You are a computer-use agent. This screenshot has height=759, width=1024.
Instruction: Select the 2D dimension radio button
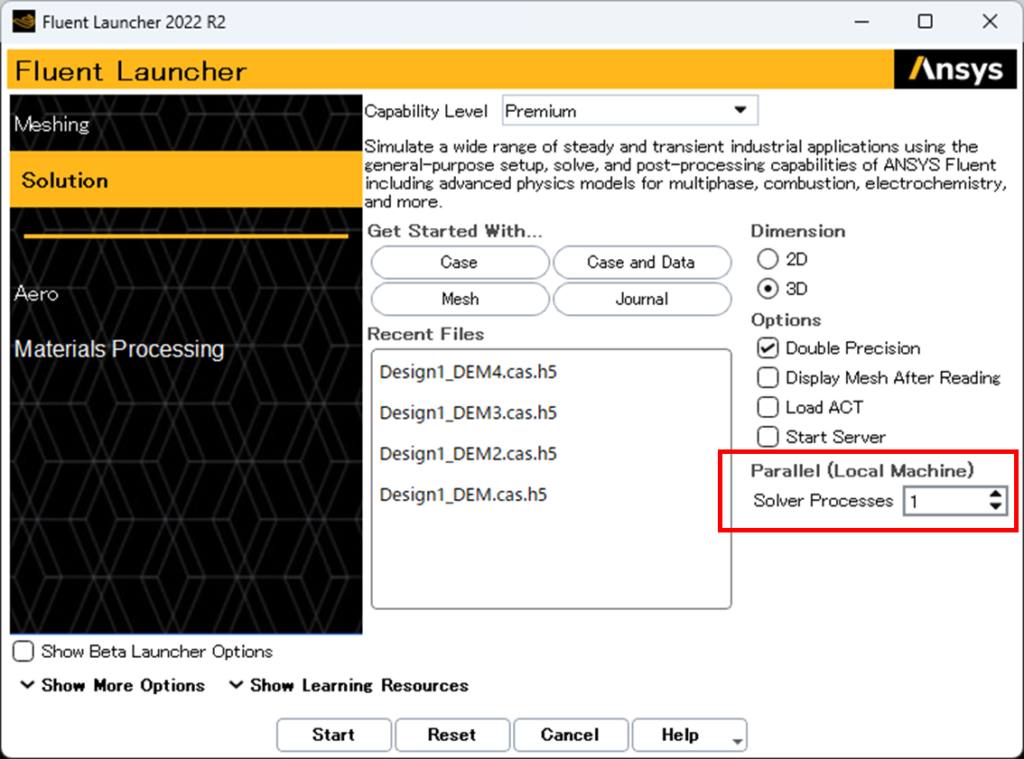(x=768, y=259)
